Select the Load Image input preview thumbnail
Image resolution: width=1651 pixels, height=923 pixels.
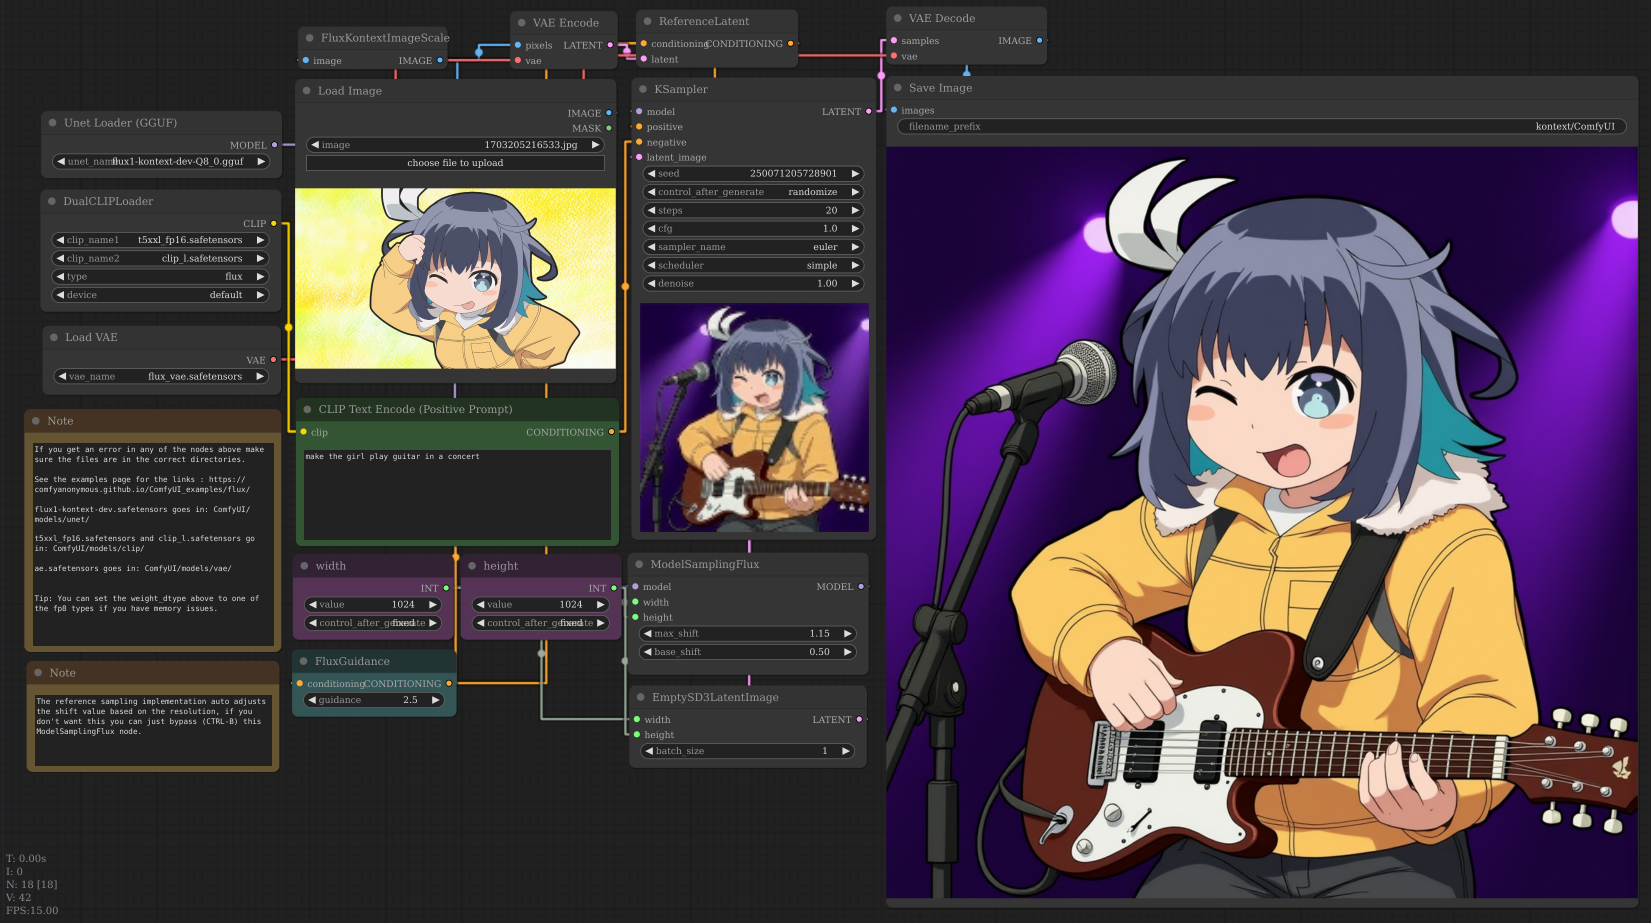pyautogui.click(x=455, y=278)
